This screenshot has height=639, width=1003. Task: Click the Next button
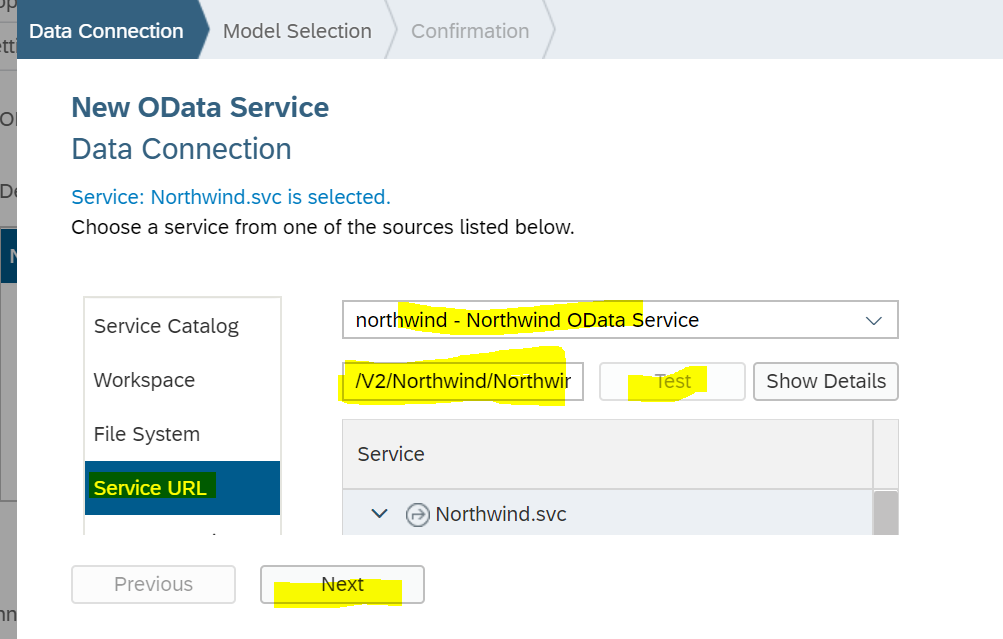click(x=342, y=584)
